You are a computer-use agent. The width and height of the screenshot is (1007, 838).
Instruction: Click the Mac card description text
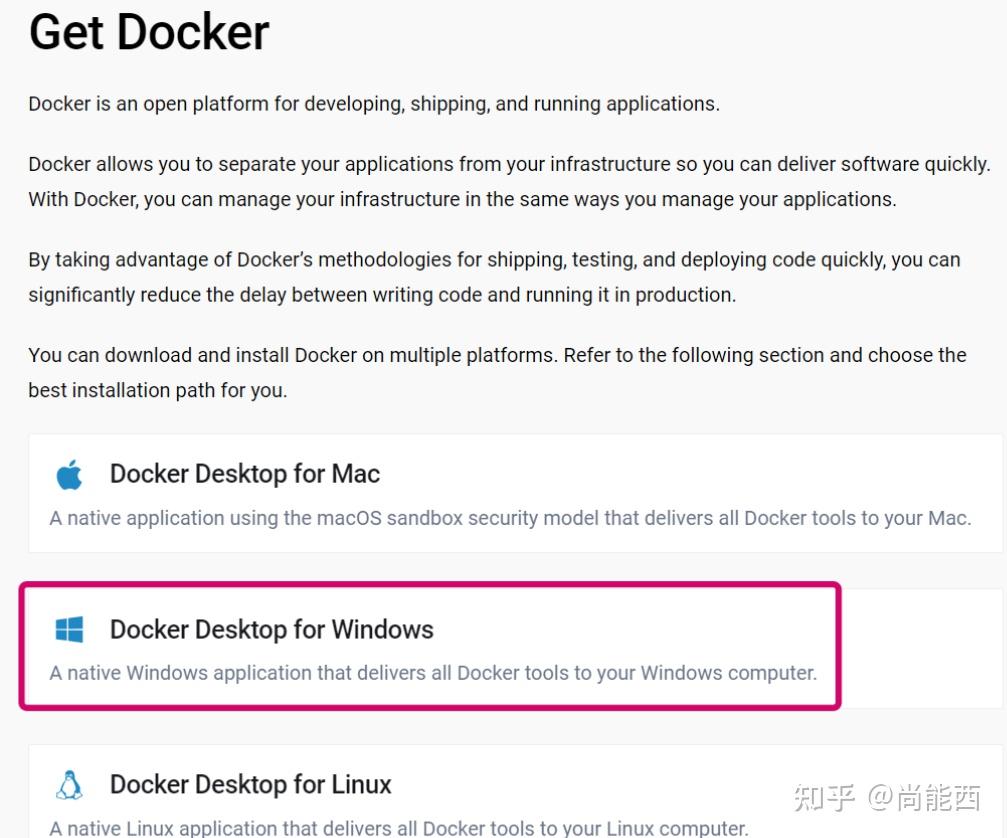click(510, 518)
